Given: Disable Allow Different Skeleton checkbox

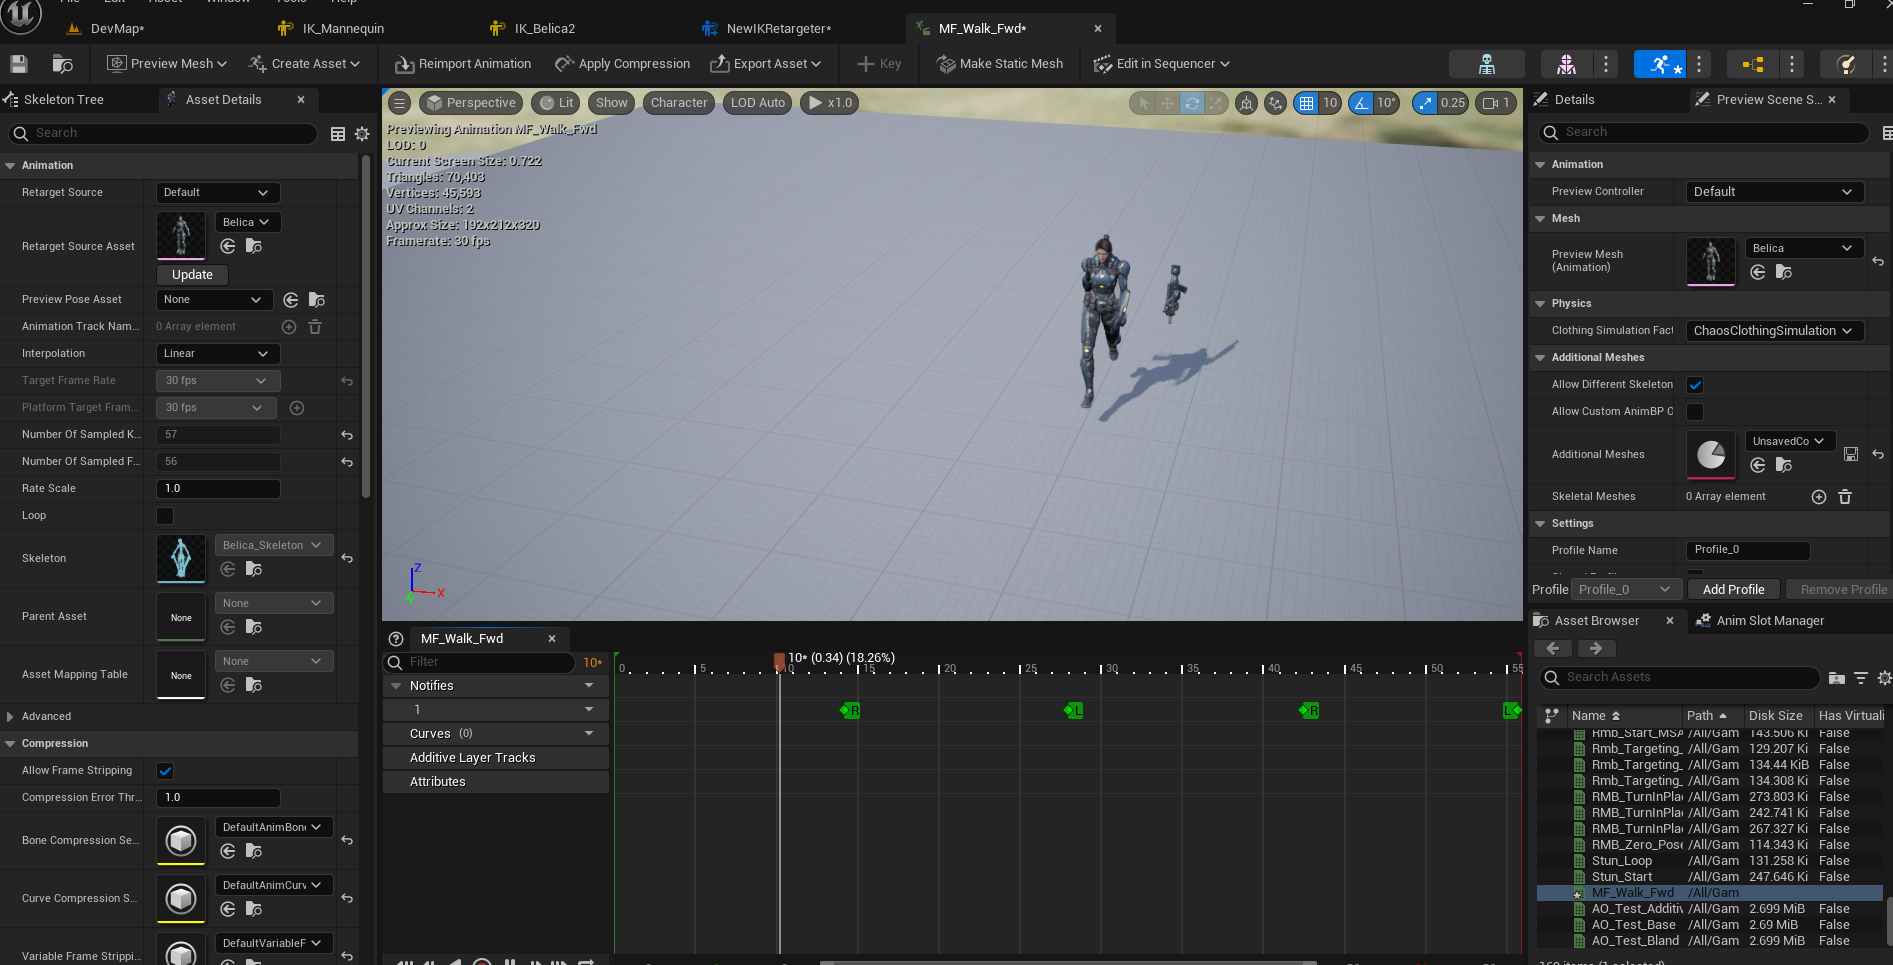Looking at the screenshot, I should coord(1695,385).
